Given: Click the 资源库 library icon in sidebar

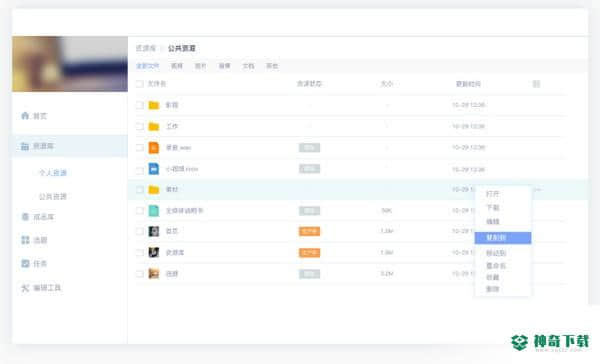Looking at the screenshot, I should point(25,146).
